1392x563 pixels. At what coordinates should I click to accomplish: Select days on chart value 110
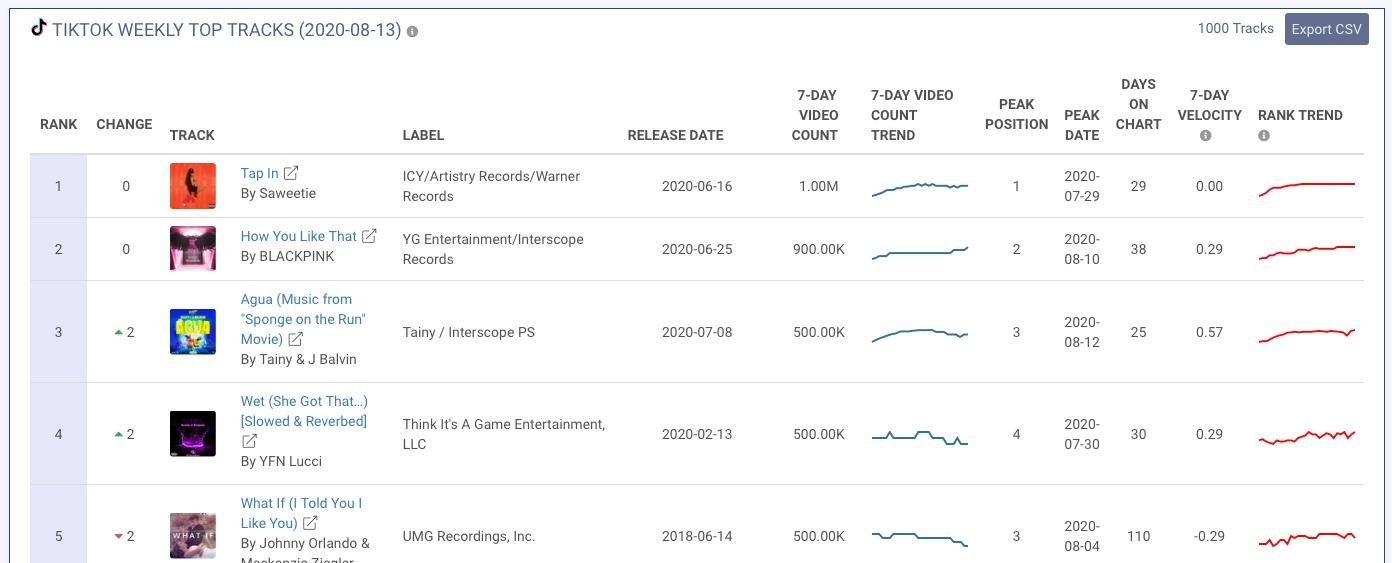(x=1138, y=536)
